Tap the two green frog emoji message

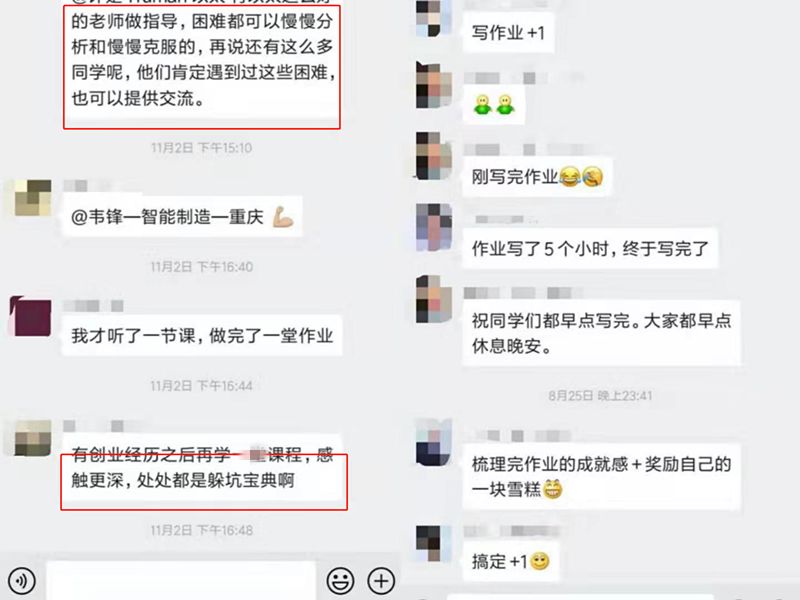click(493, 105)
